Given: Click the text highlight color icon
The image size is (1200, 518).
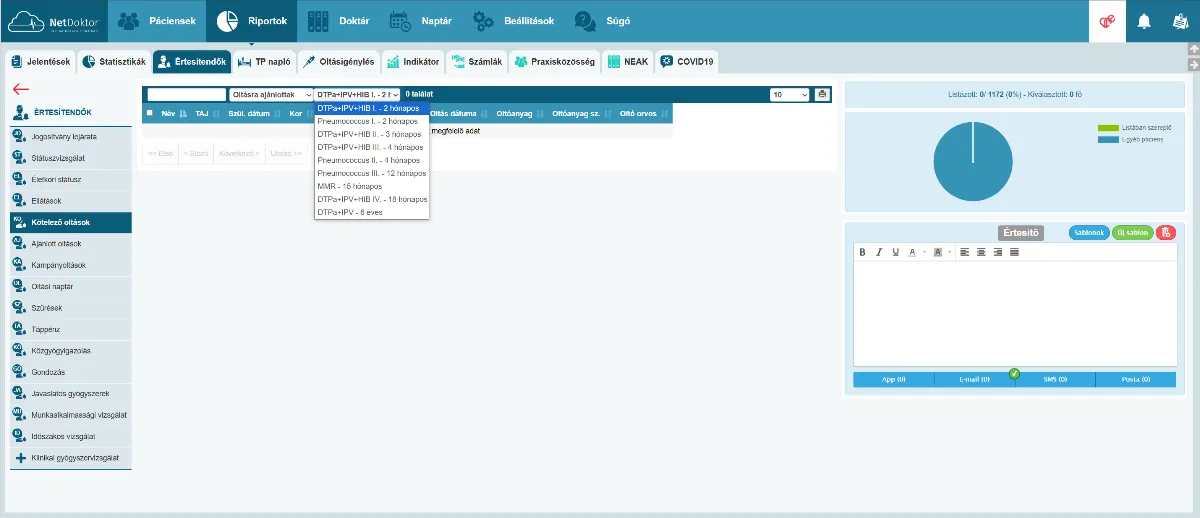Looking at the screenshot, I should (x=938, y=252).
